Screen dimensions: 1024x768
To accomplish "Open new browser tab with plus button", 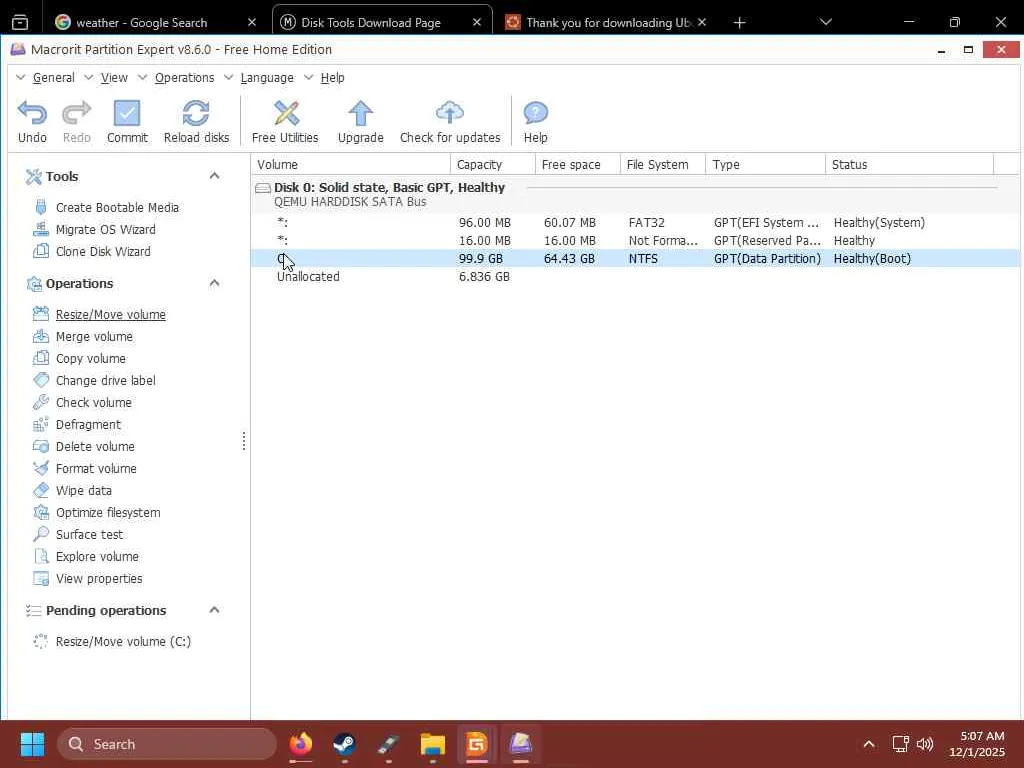I will (739, 23).
